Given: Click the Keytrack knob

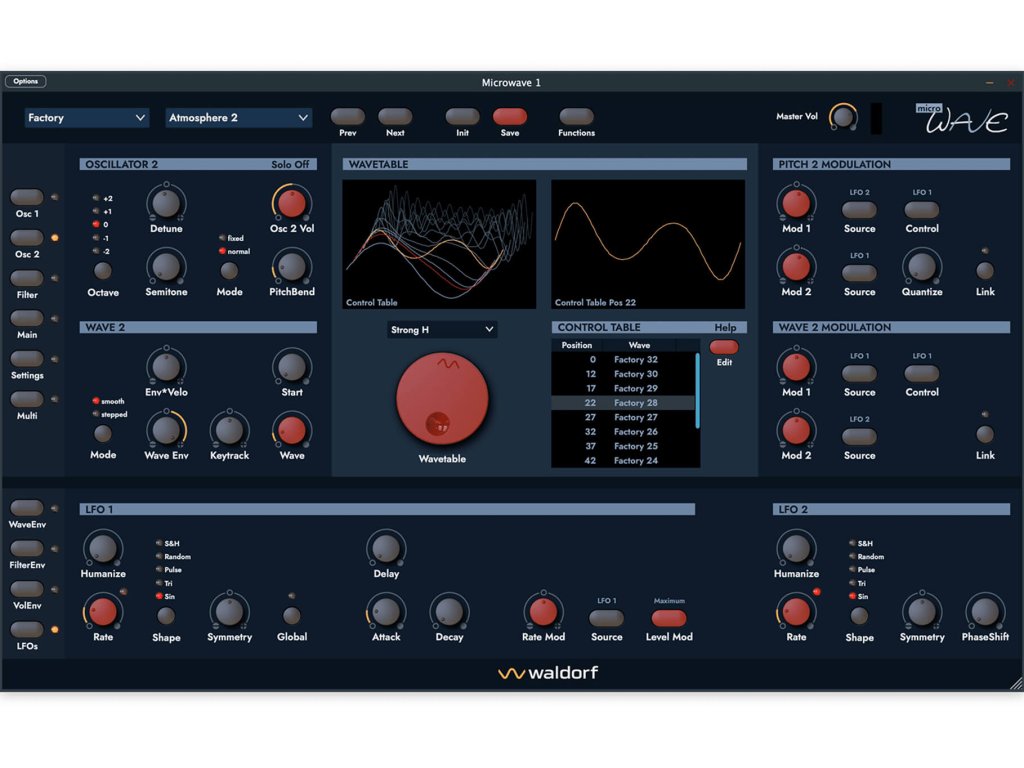Looking at the screenshot, I should point(229,430).
